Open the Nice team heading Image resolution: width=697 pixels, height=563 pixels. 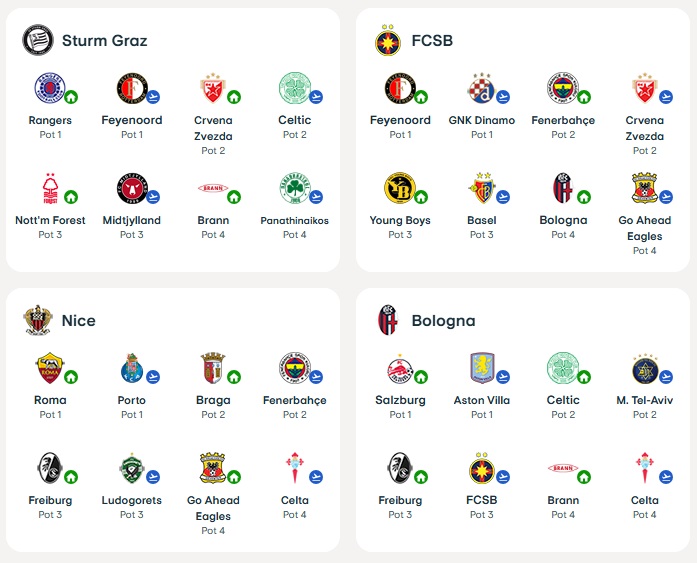78,321
